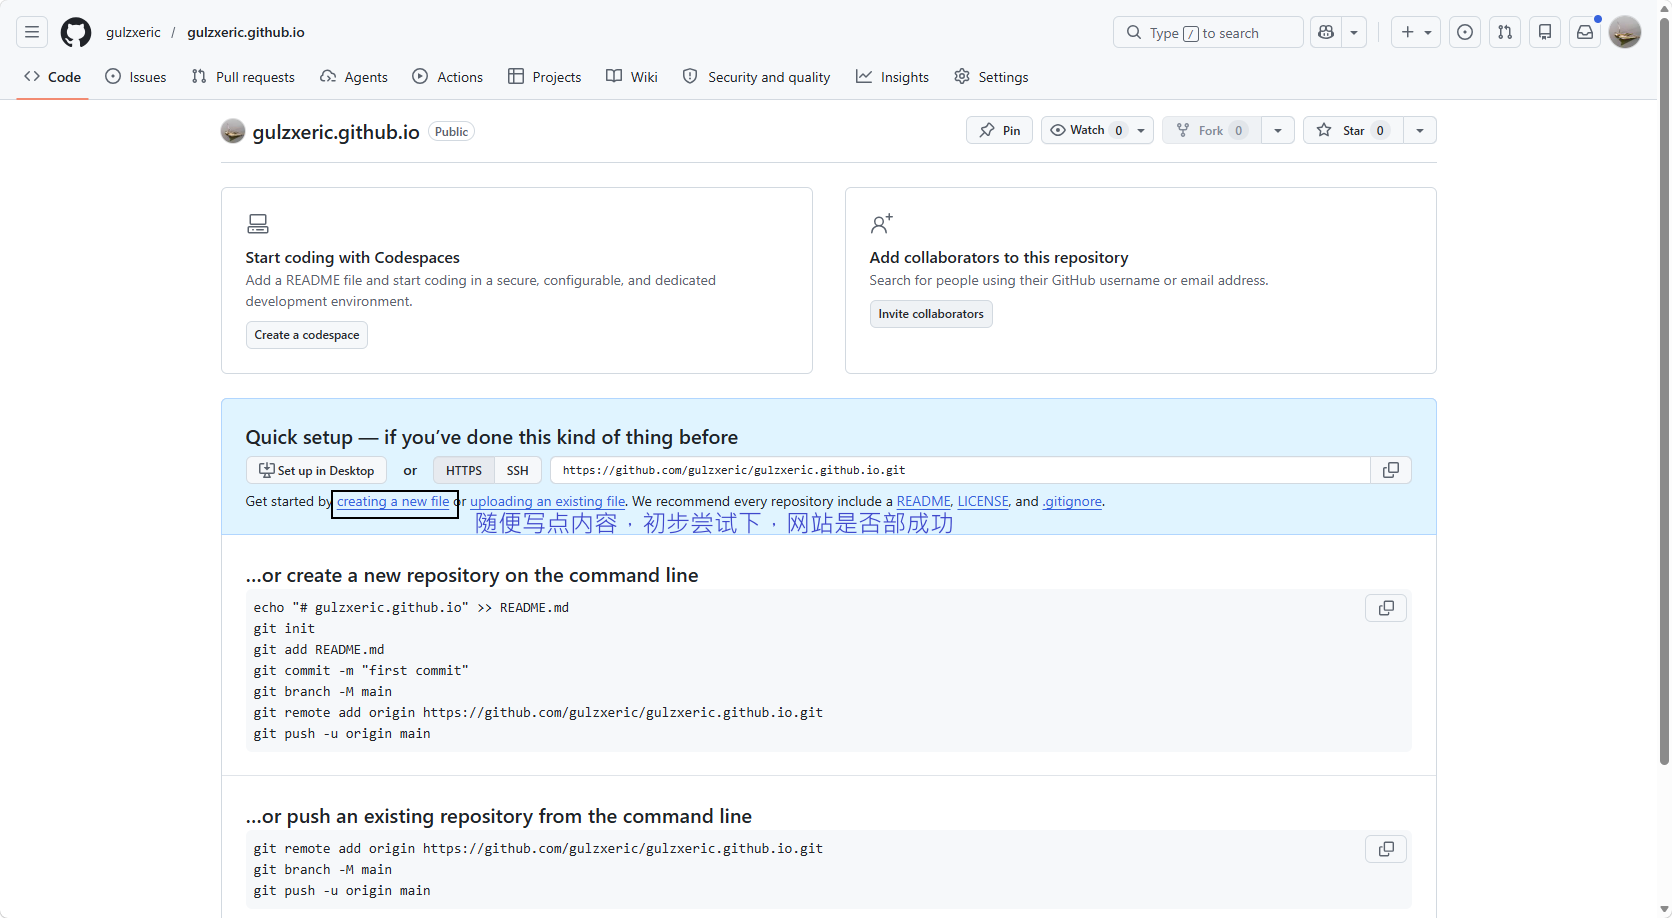Open the Create new plus menu
Screen dimensions: 1672x918
(x=1416, y=32)
